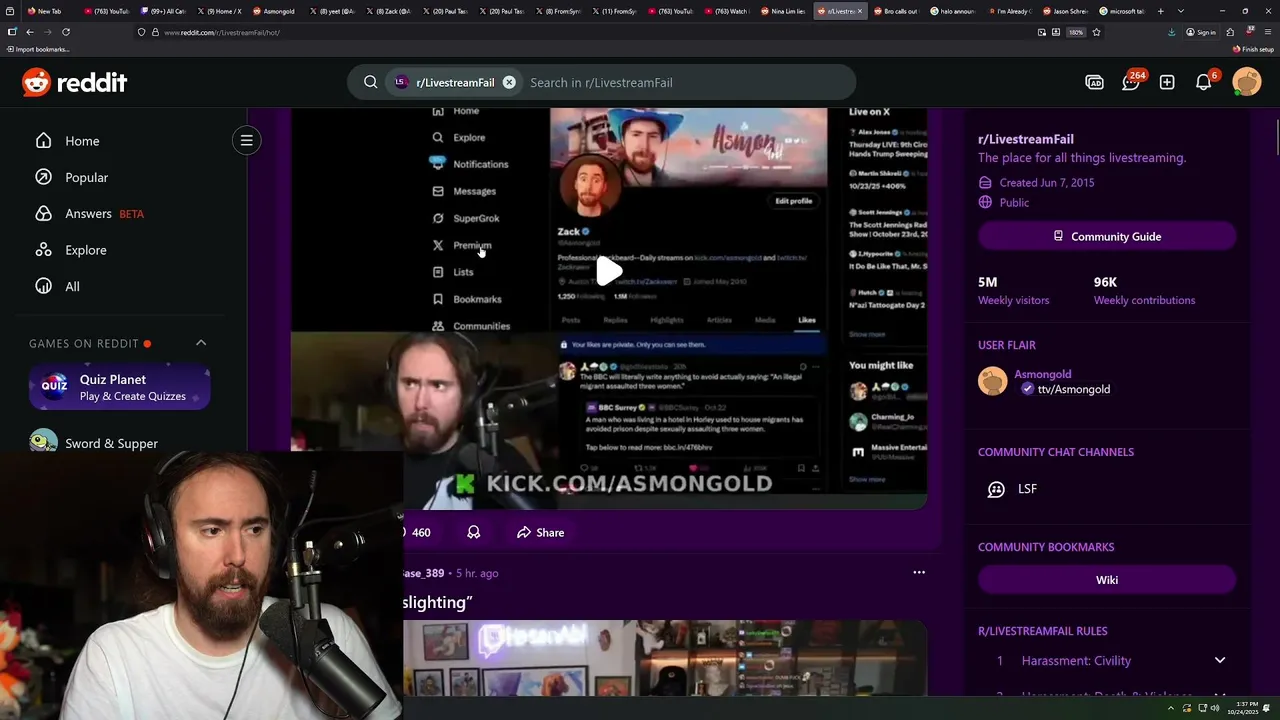Open the Community Guide
This screenshot has height=720, width=1280.
(1107, 236)
